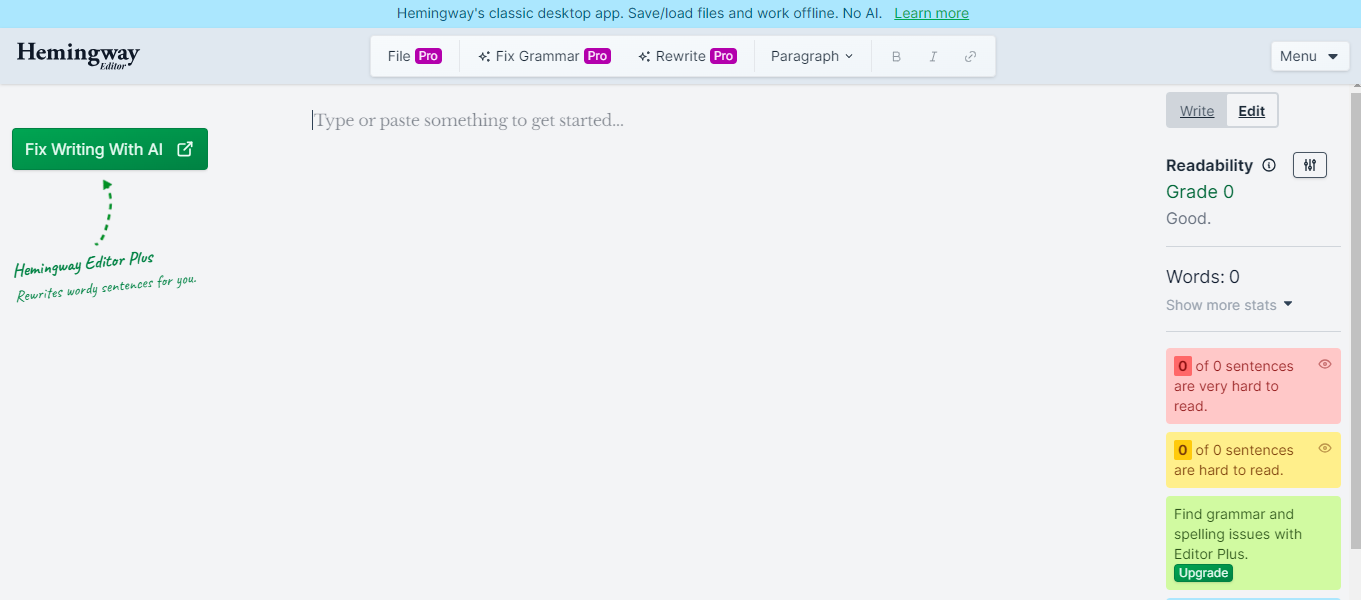Click the editor text area placeholder
The width and height of the screenshot is (1361, 600).
469,121
